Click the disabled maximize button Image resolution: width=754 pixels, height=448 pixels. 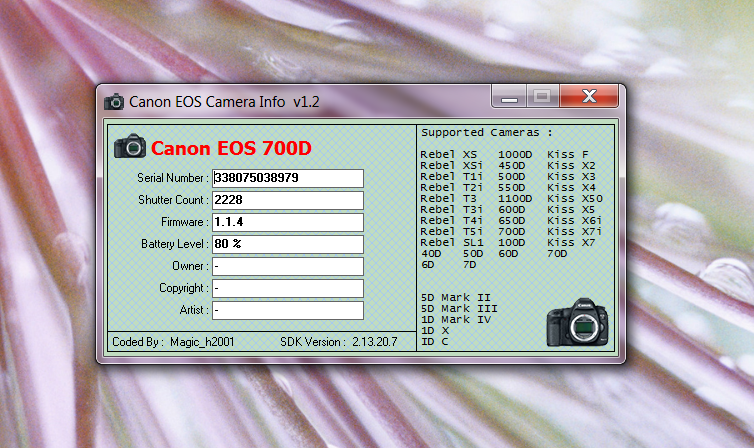pos(542,97)
